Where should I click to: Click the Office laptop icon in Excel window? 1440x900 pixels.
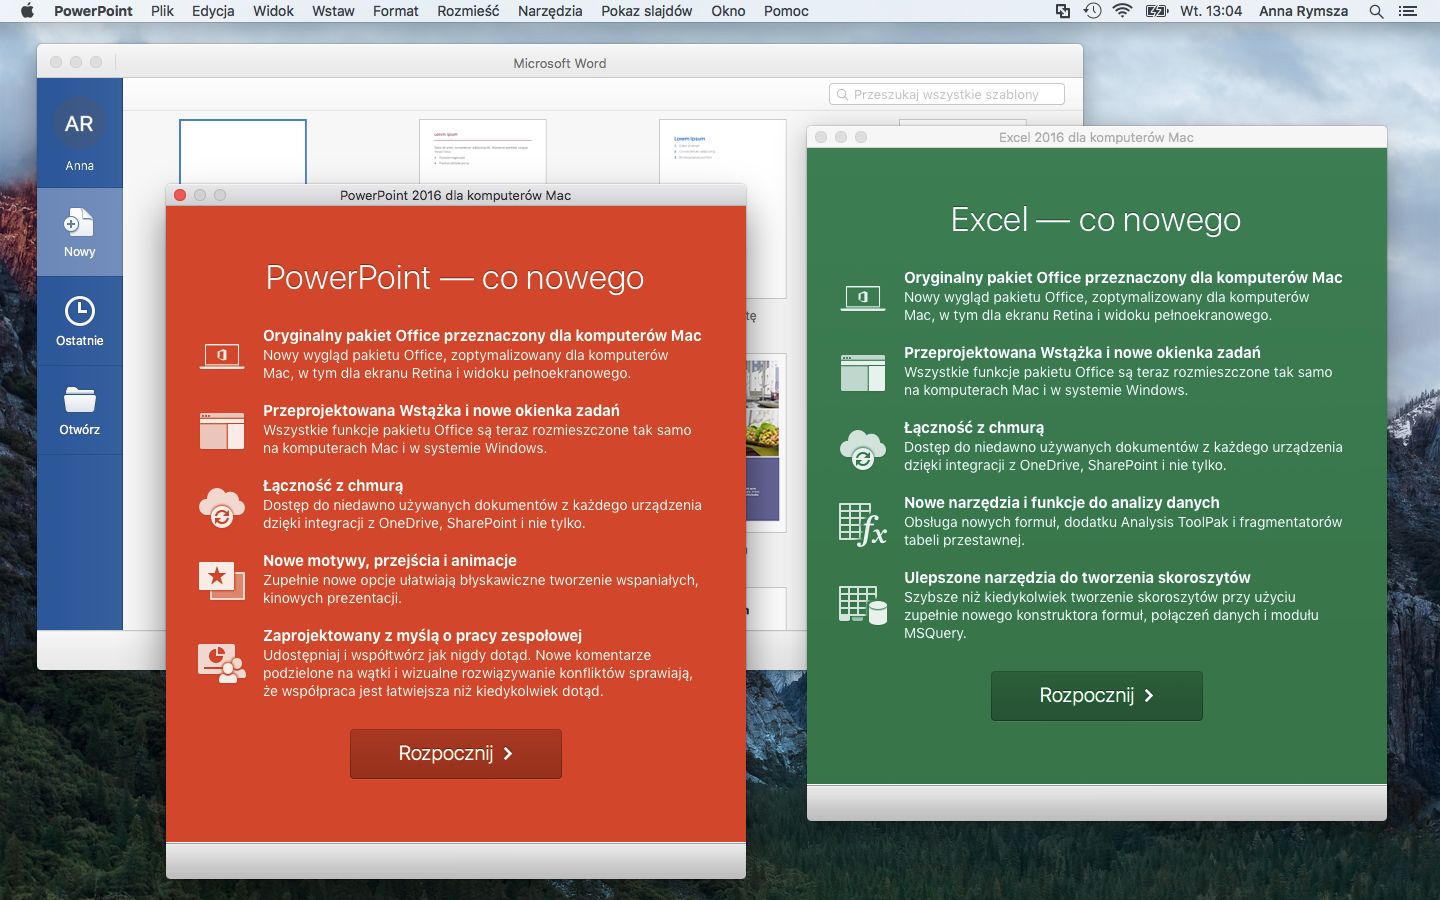coord(863,297)
